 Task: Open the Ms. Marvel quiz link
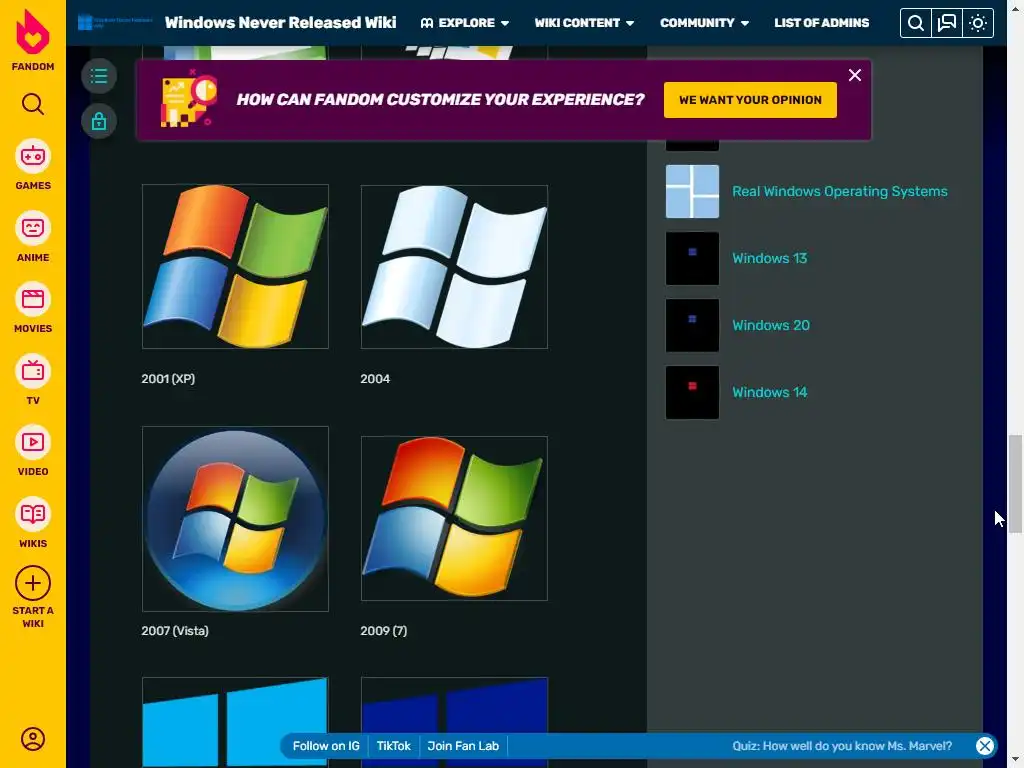coord(842,746)
